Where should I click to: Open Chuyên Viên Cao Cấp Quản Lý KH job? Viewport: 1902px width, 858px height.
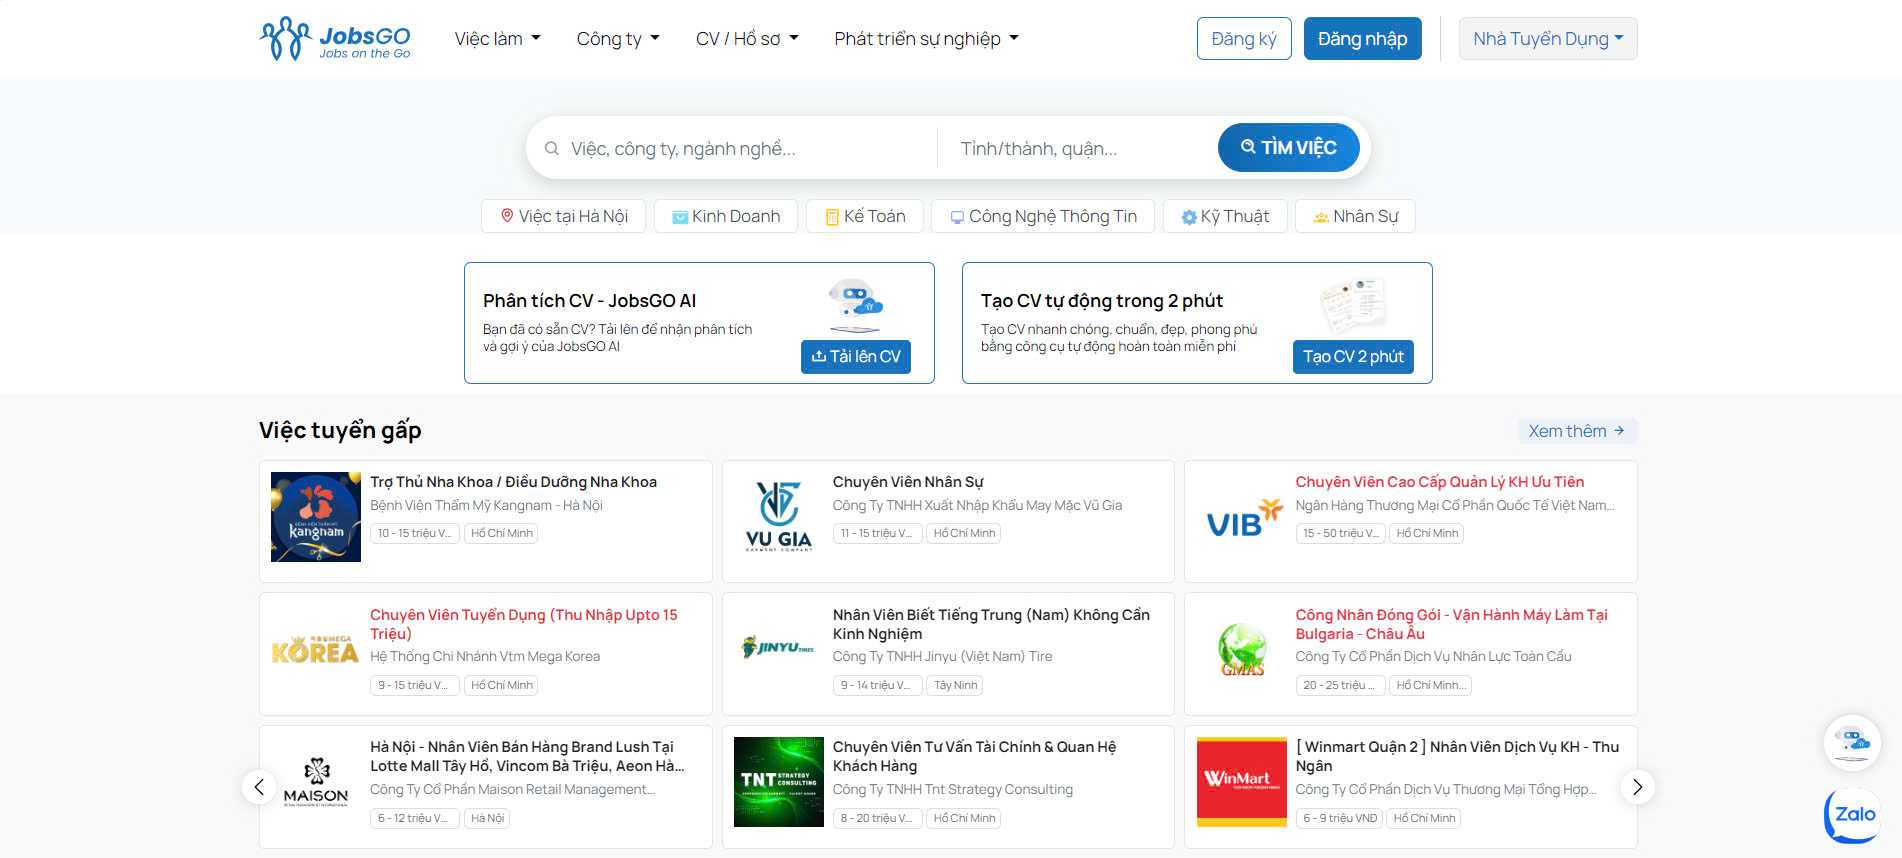tap(1439, 482)
